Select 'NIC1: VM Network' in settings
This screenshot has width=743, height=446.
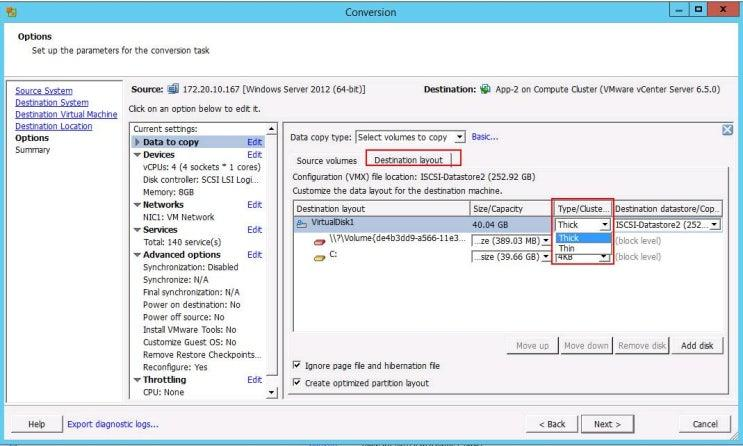coord(179,217)
